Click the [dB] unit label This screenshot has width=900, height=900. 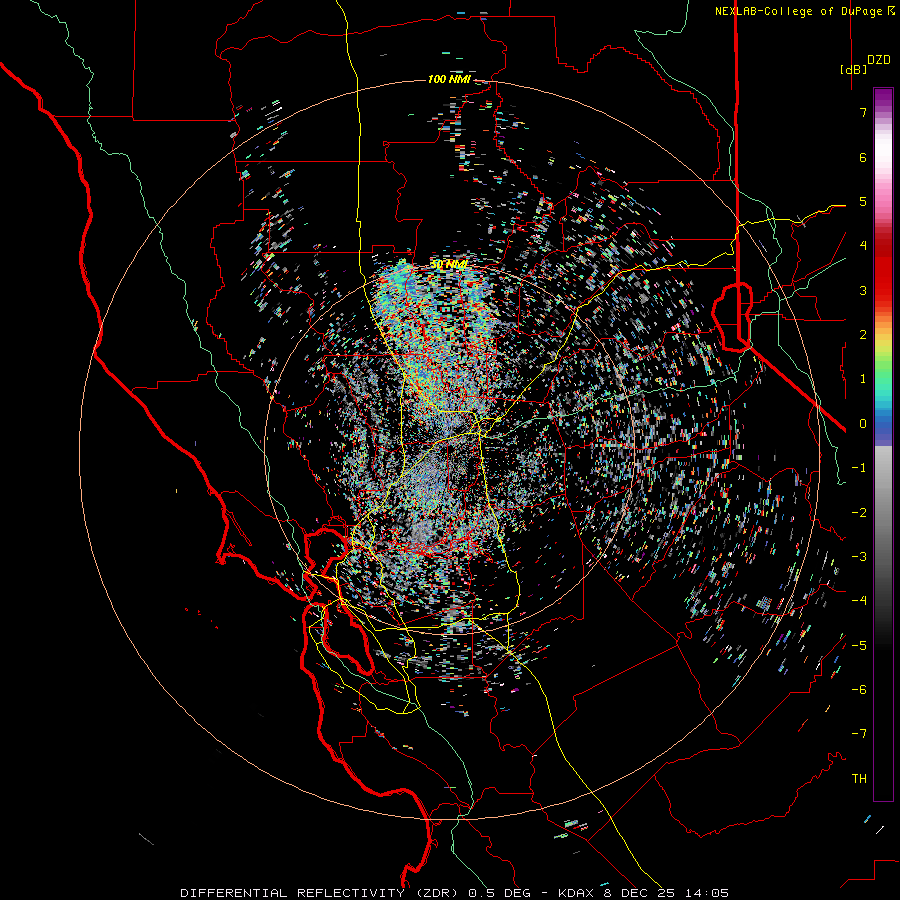coord(854,69)
